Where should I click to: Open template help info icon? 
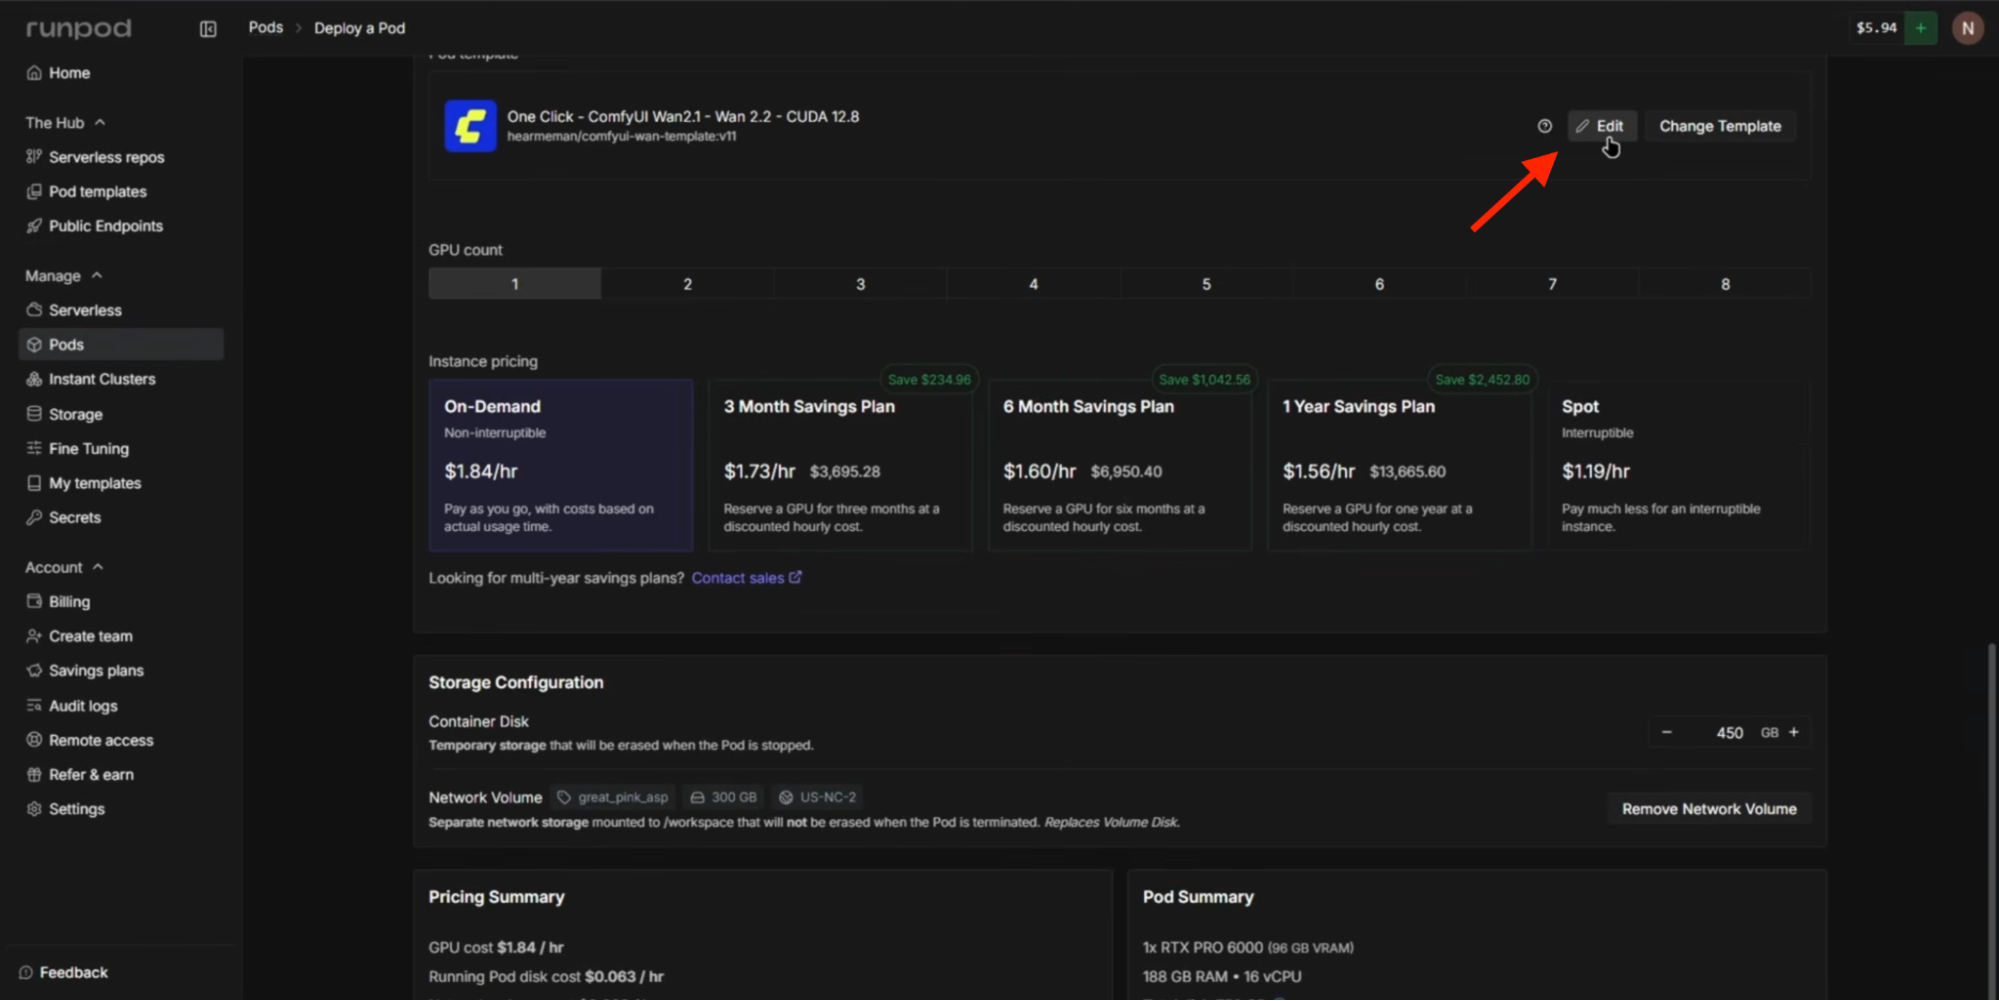1545,126
